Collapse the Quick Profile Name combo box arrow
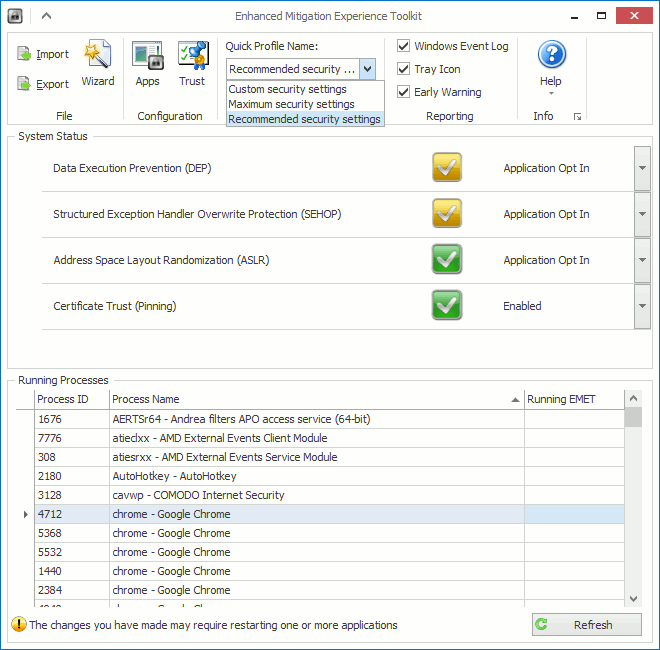This screenshot has width=660, height=650. tap(367, 69)
